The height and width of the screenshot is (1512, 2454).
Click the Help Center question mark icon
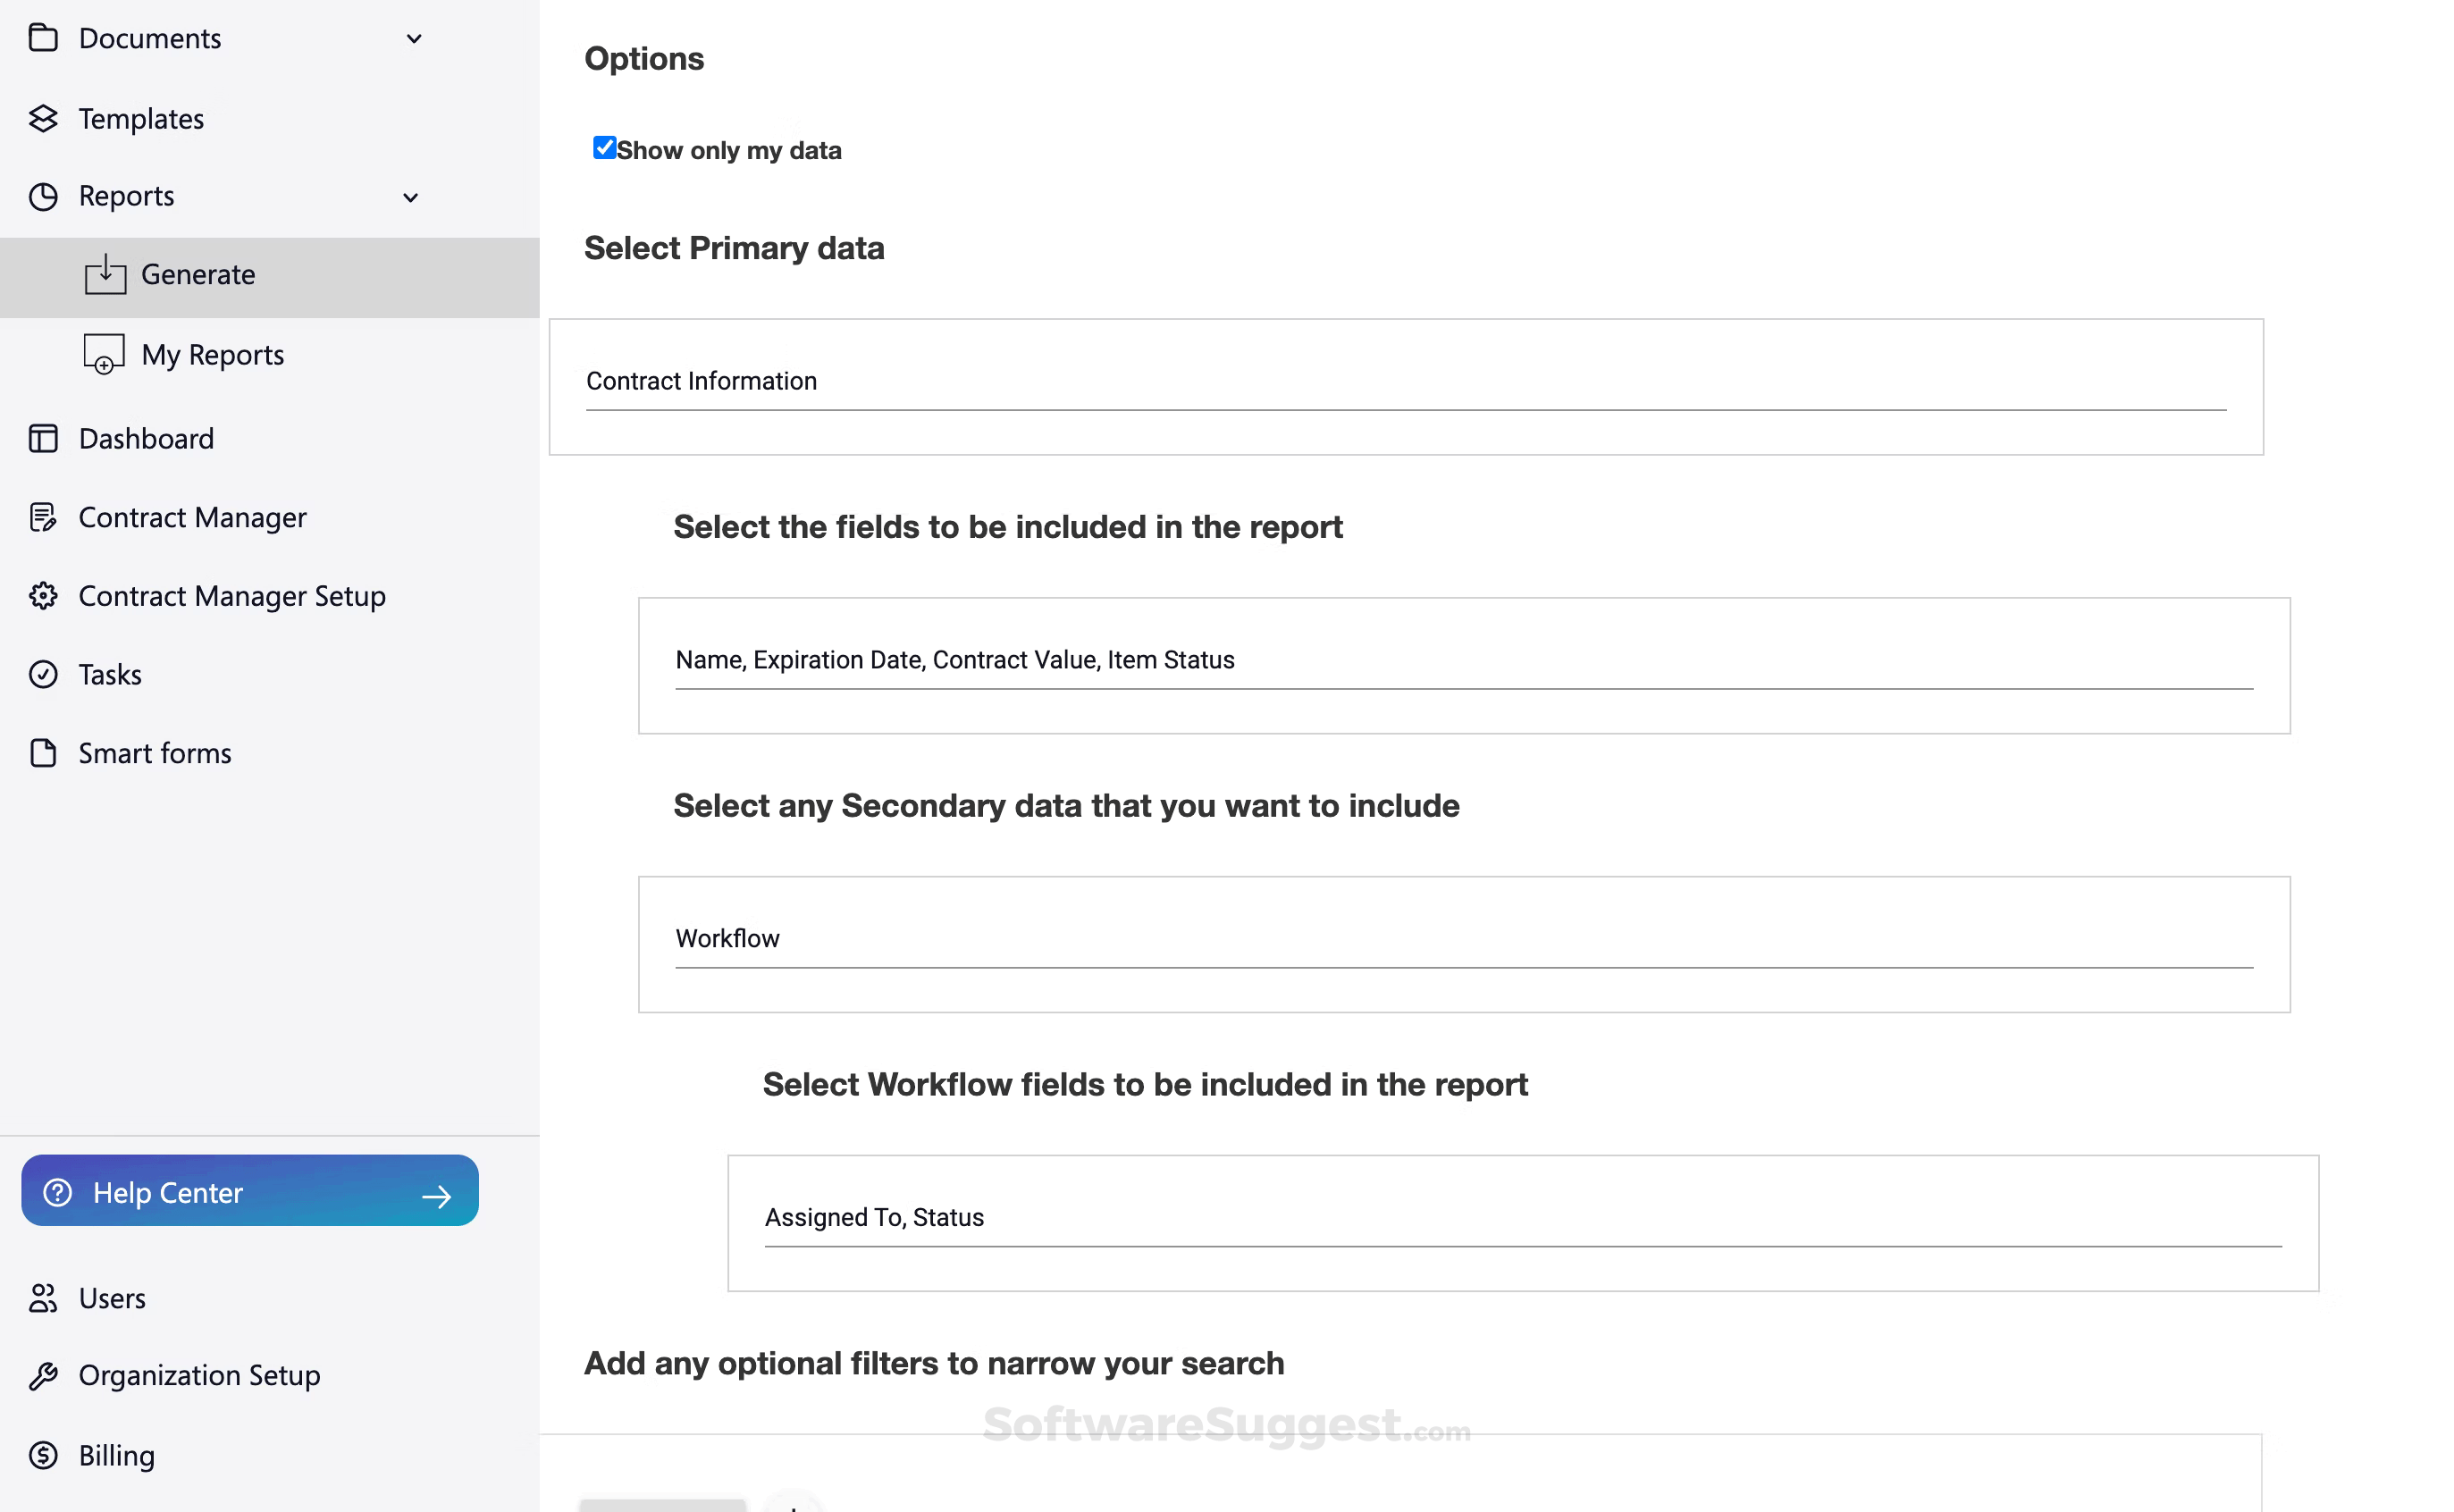click(58, 1192)
